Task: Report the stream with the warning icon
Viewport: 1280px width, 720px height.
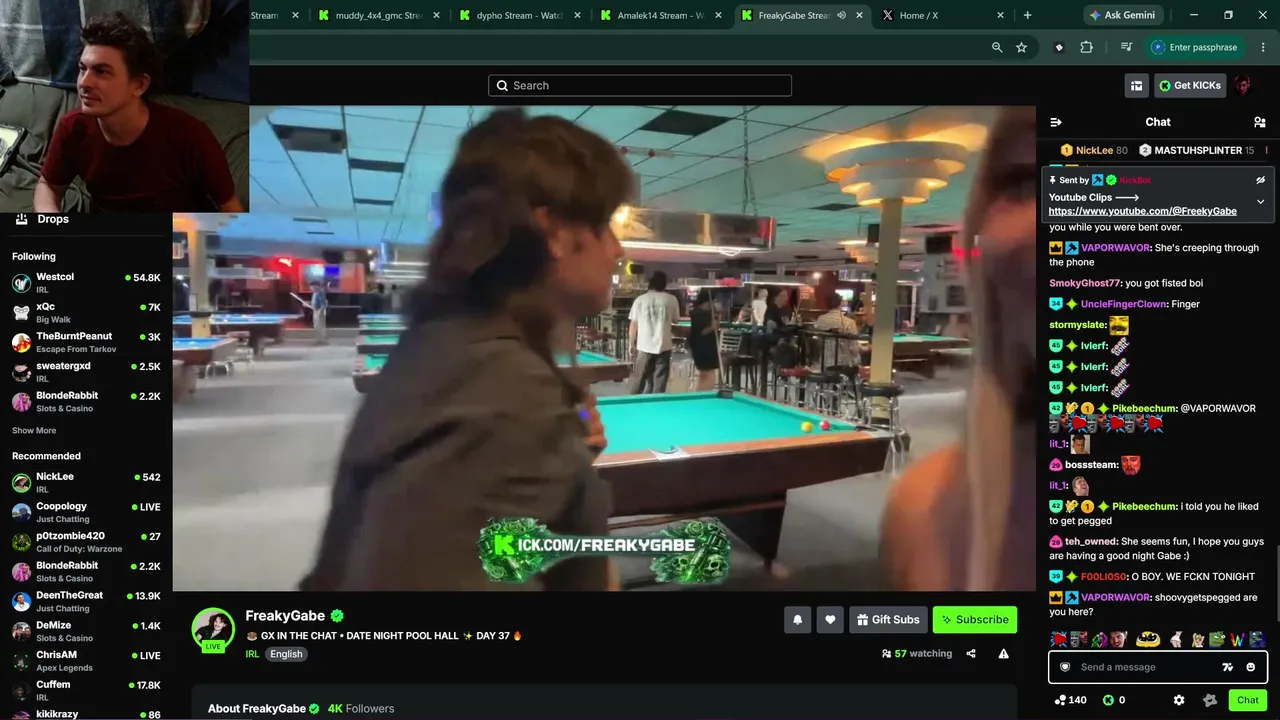Action: (1003, 654)
